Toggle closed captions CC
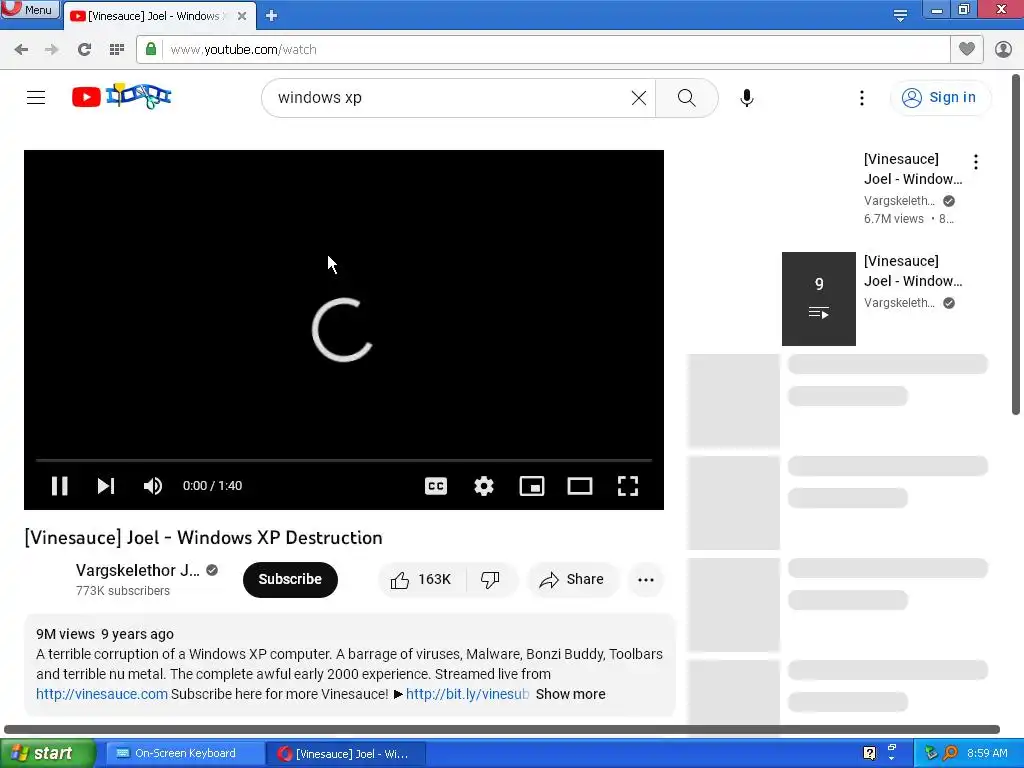 pyautogui.click(x=436, y=486)
